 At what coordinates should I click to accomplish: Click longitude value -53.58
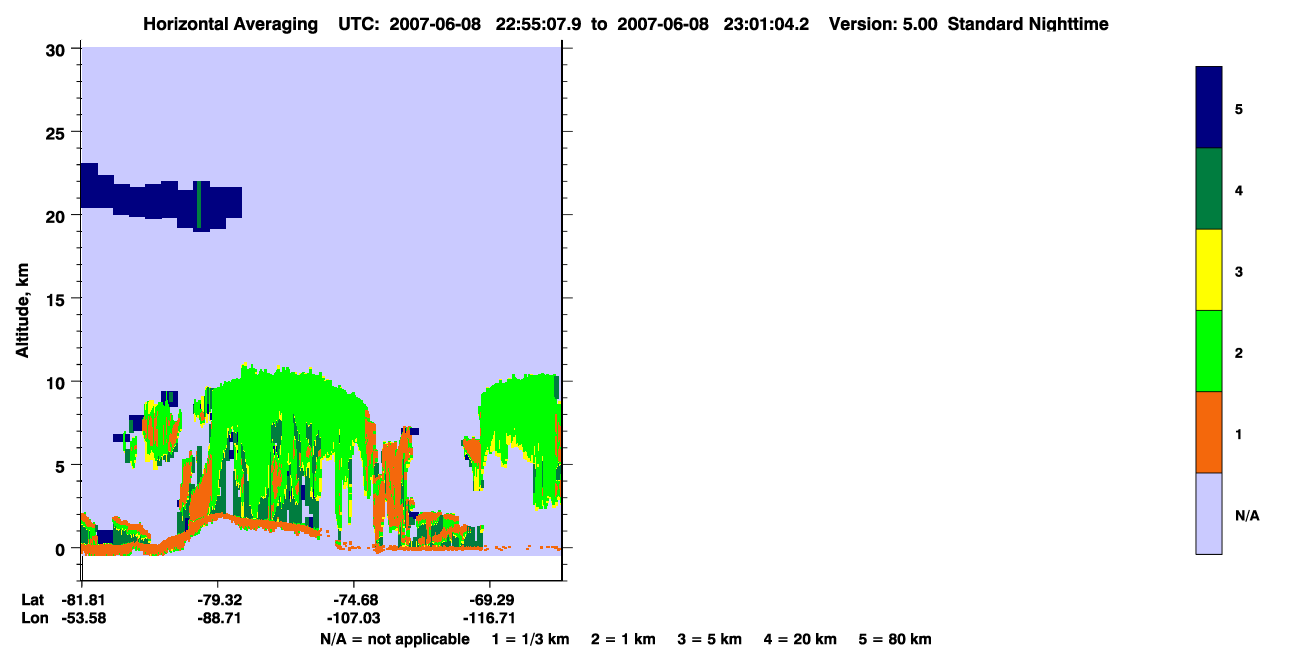(x=82, y=618)
